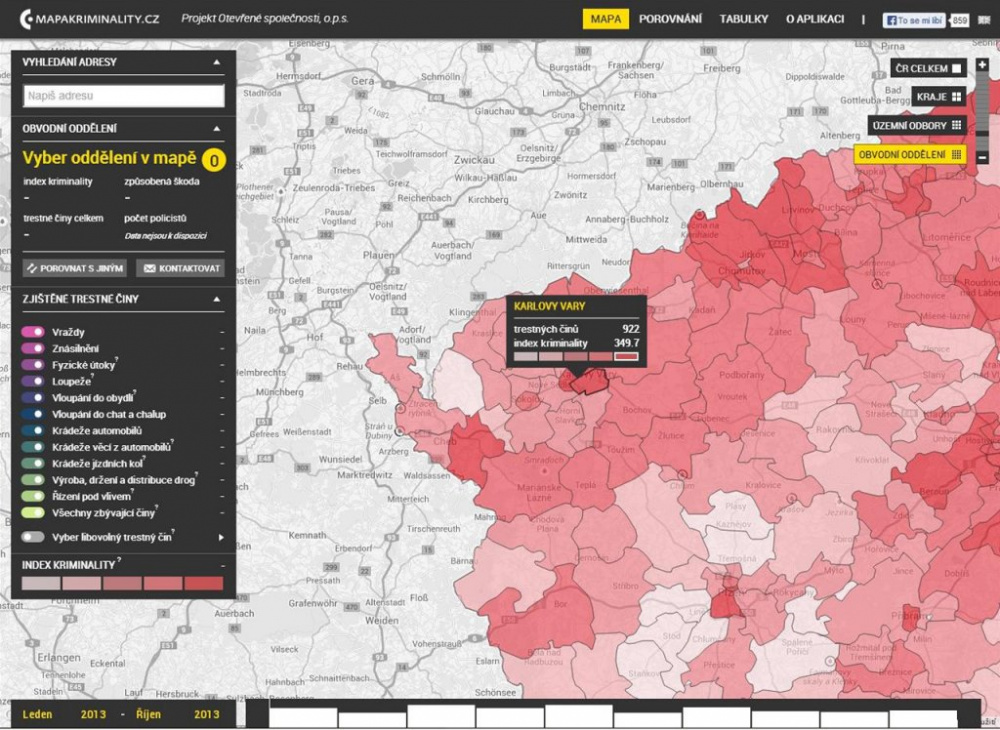Viewport: 1000px width, 730px height.
Task: Like the page via Facebook 'To se mi líbí'
Action: (x=913, y=20)
